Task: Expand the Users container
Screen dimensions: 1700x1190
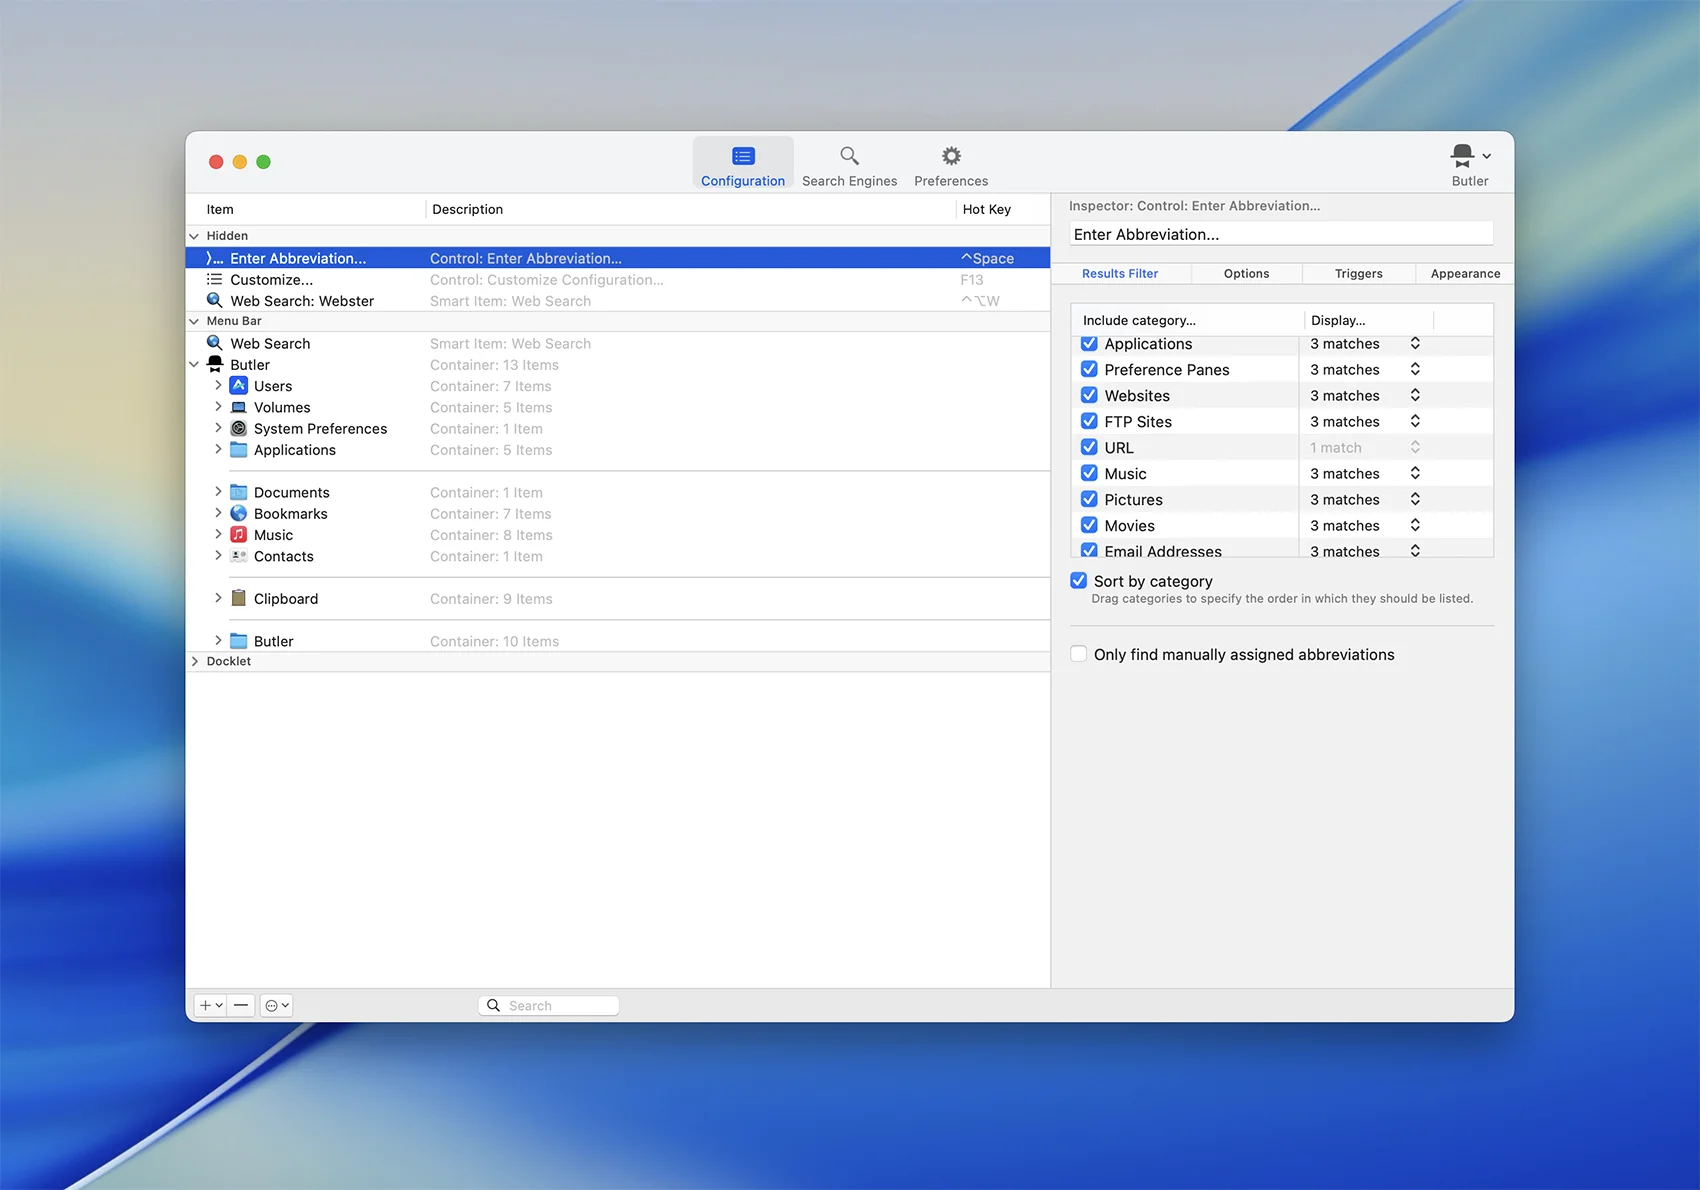Action: 218,386
